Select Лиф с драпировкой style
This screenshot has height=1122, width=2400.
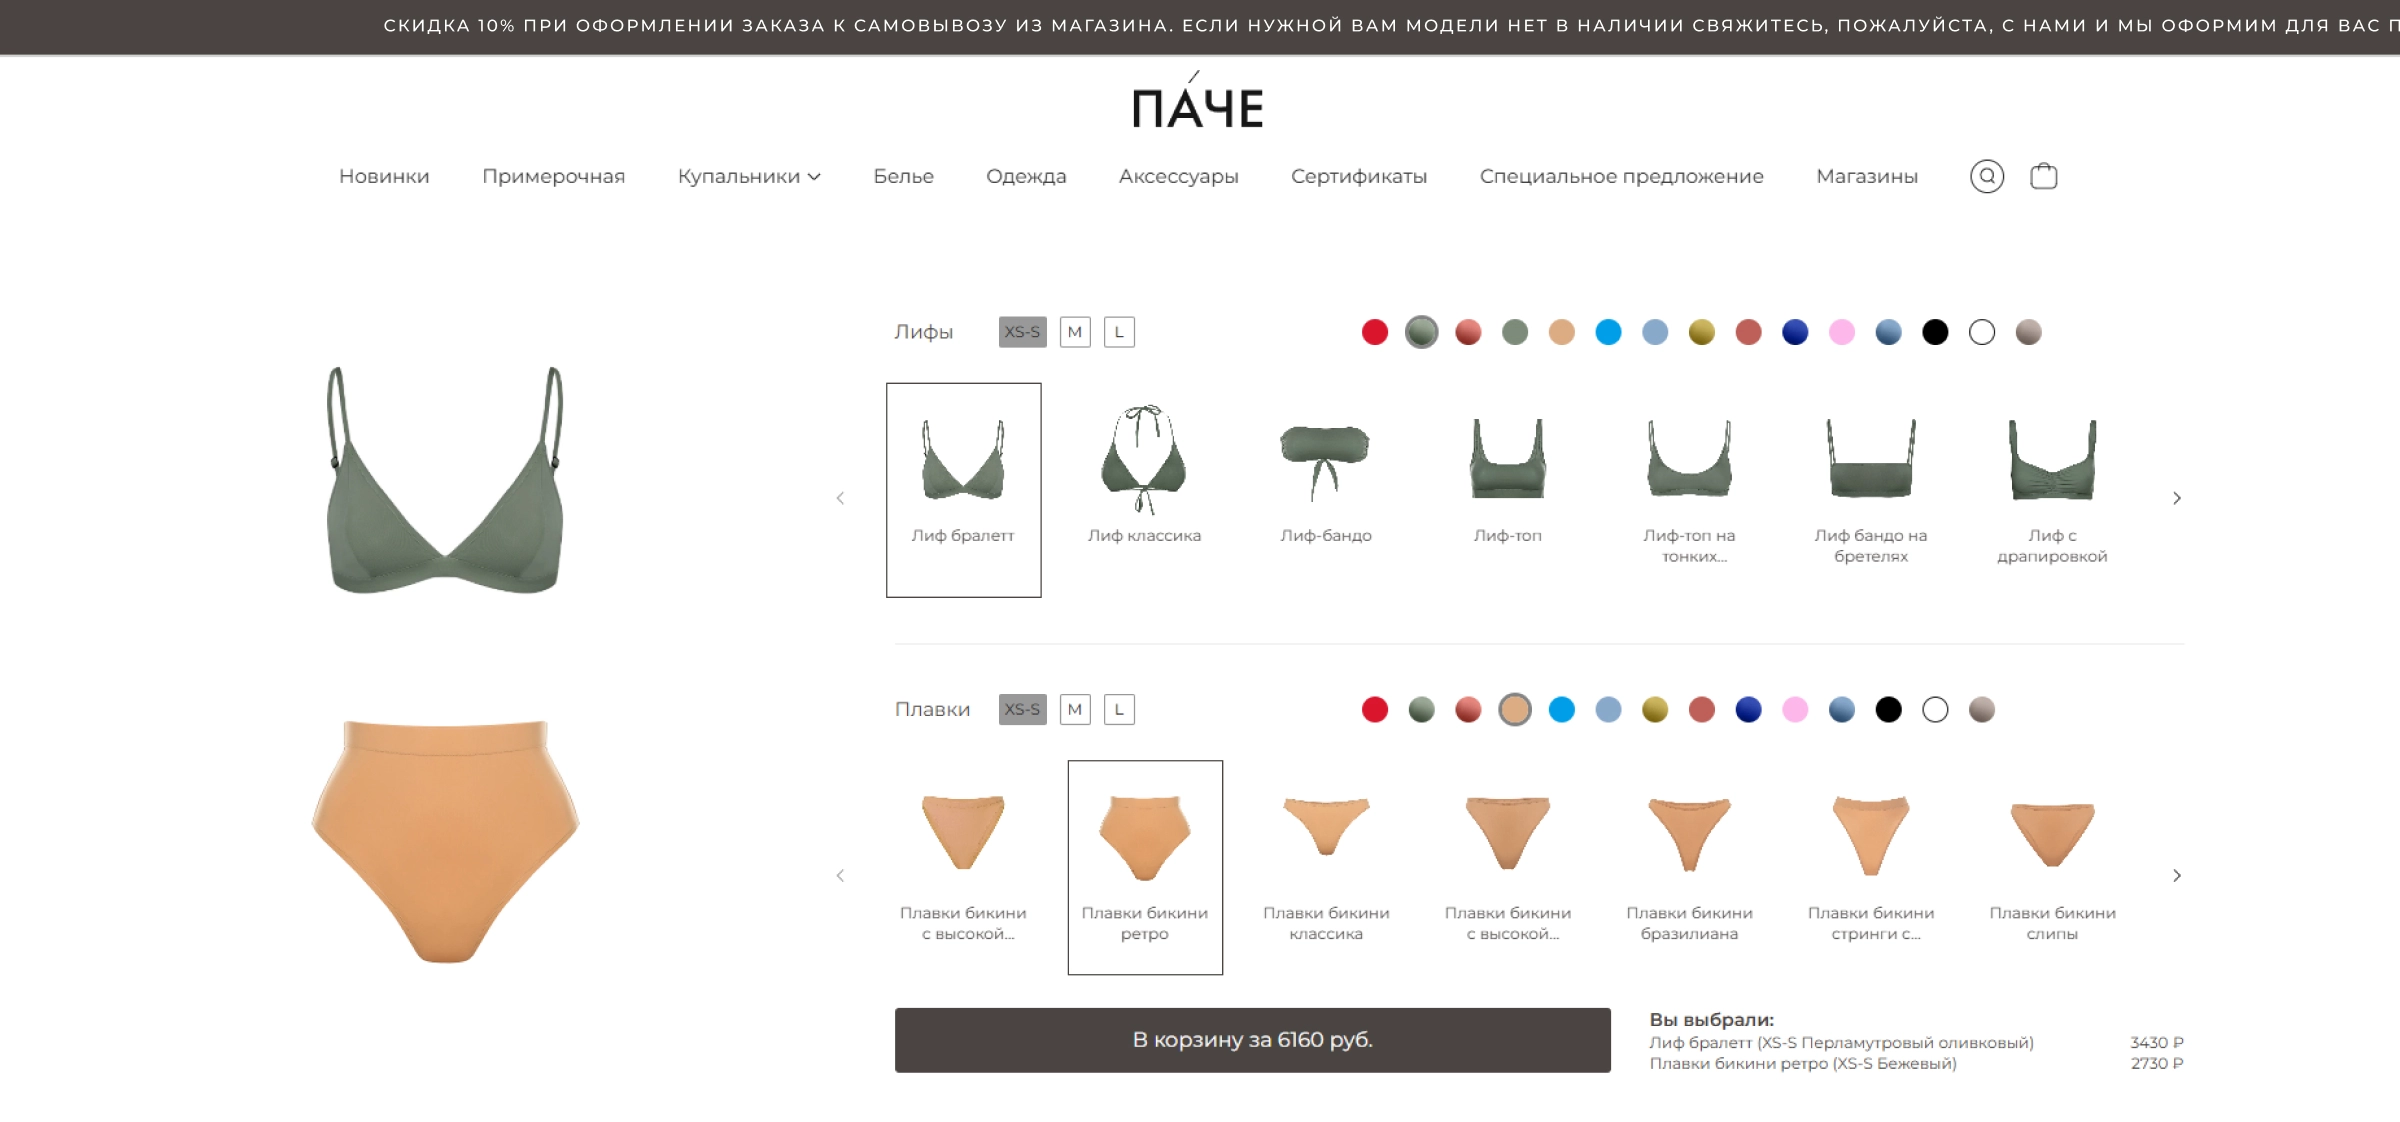click(2052, 490)
